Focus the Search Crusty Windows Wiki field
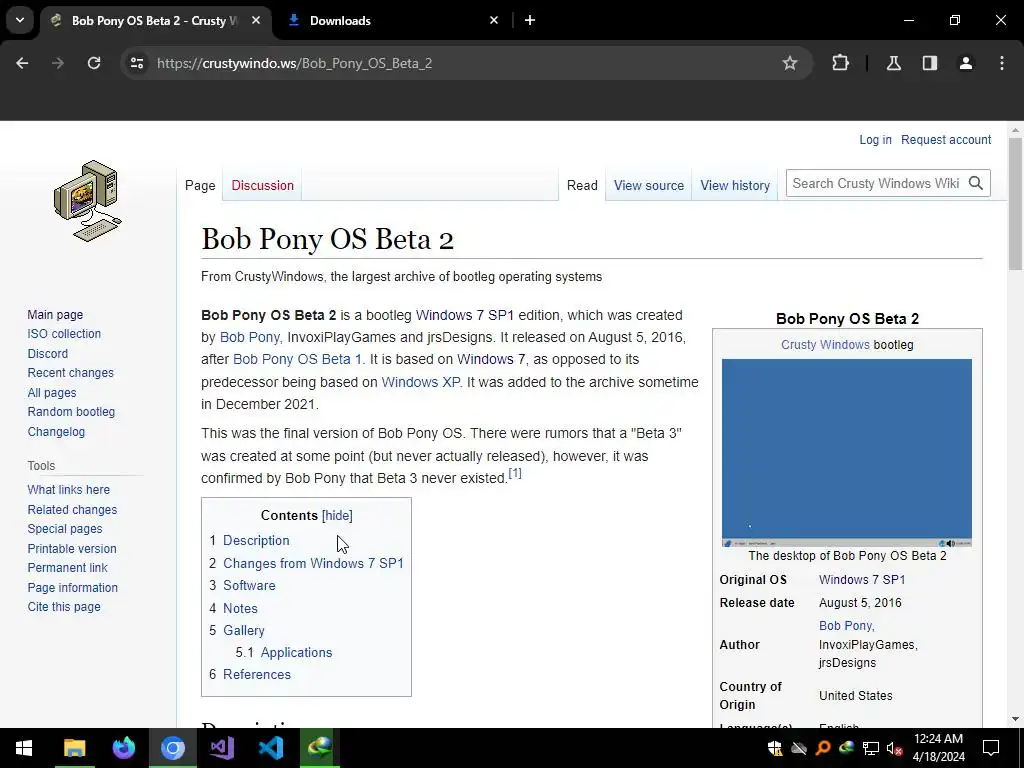Image resolution: width=1024 pixels, height=768 pixels. pyautogui.click(x=876, y=184)
